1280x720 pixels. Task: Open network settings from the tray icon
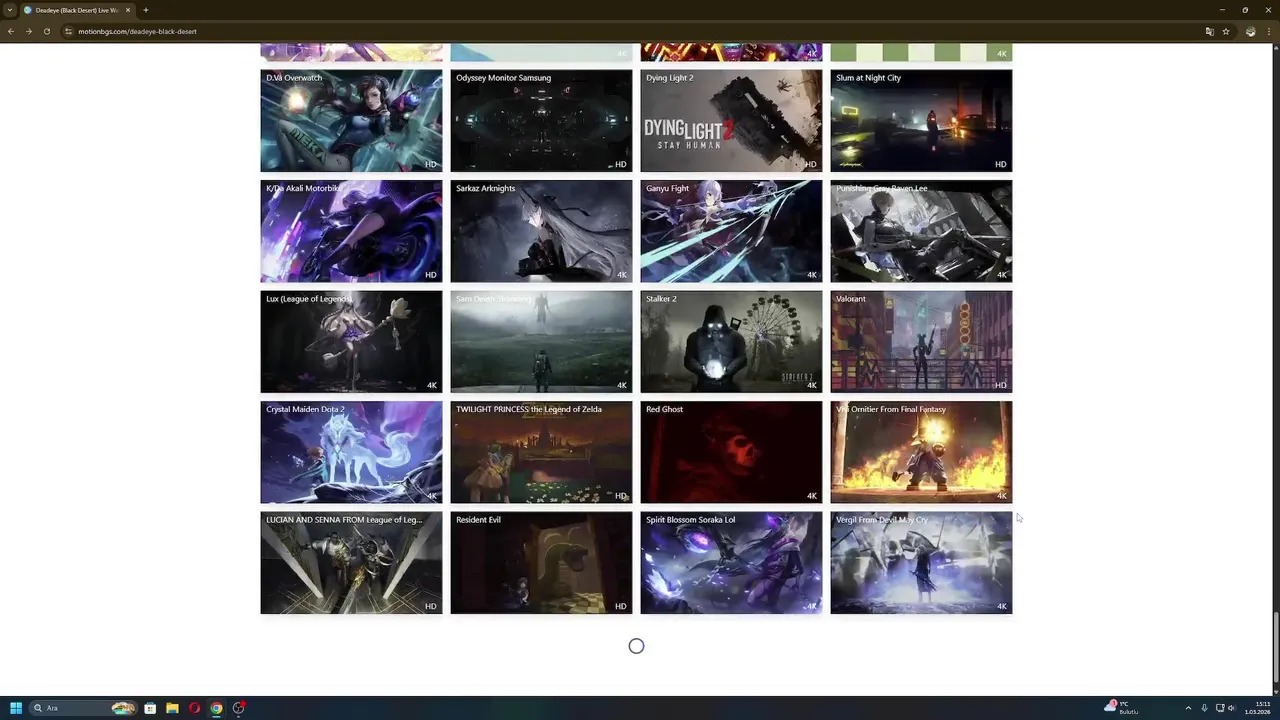(1220, 708)
